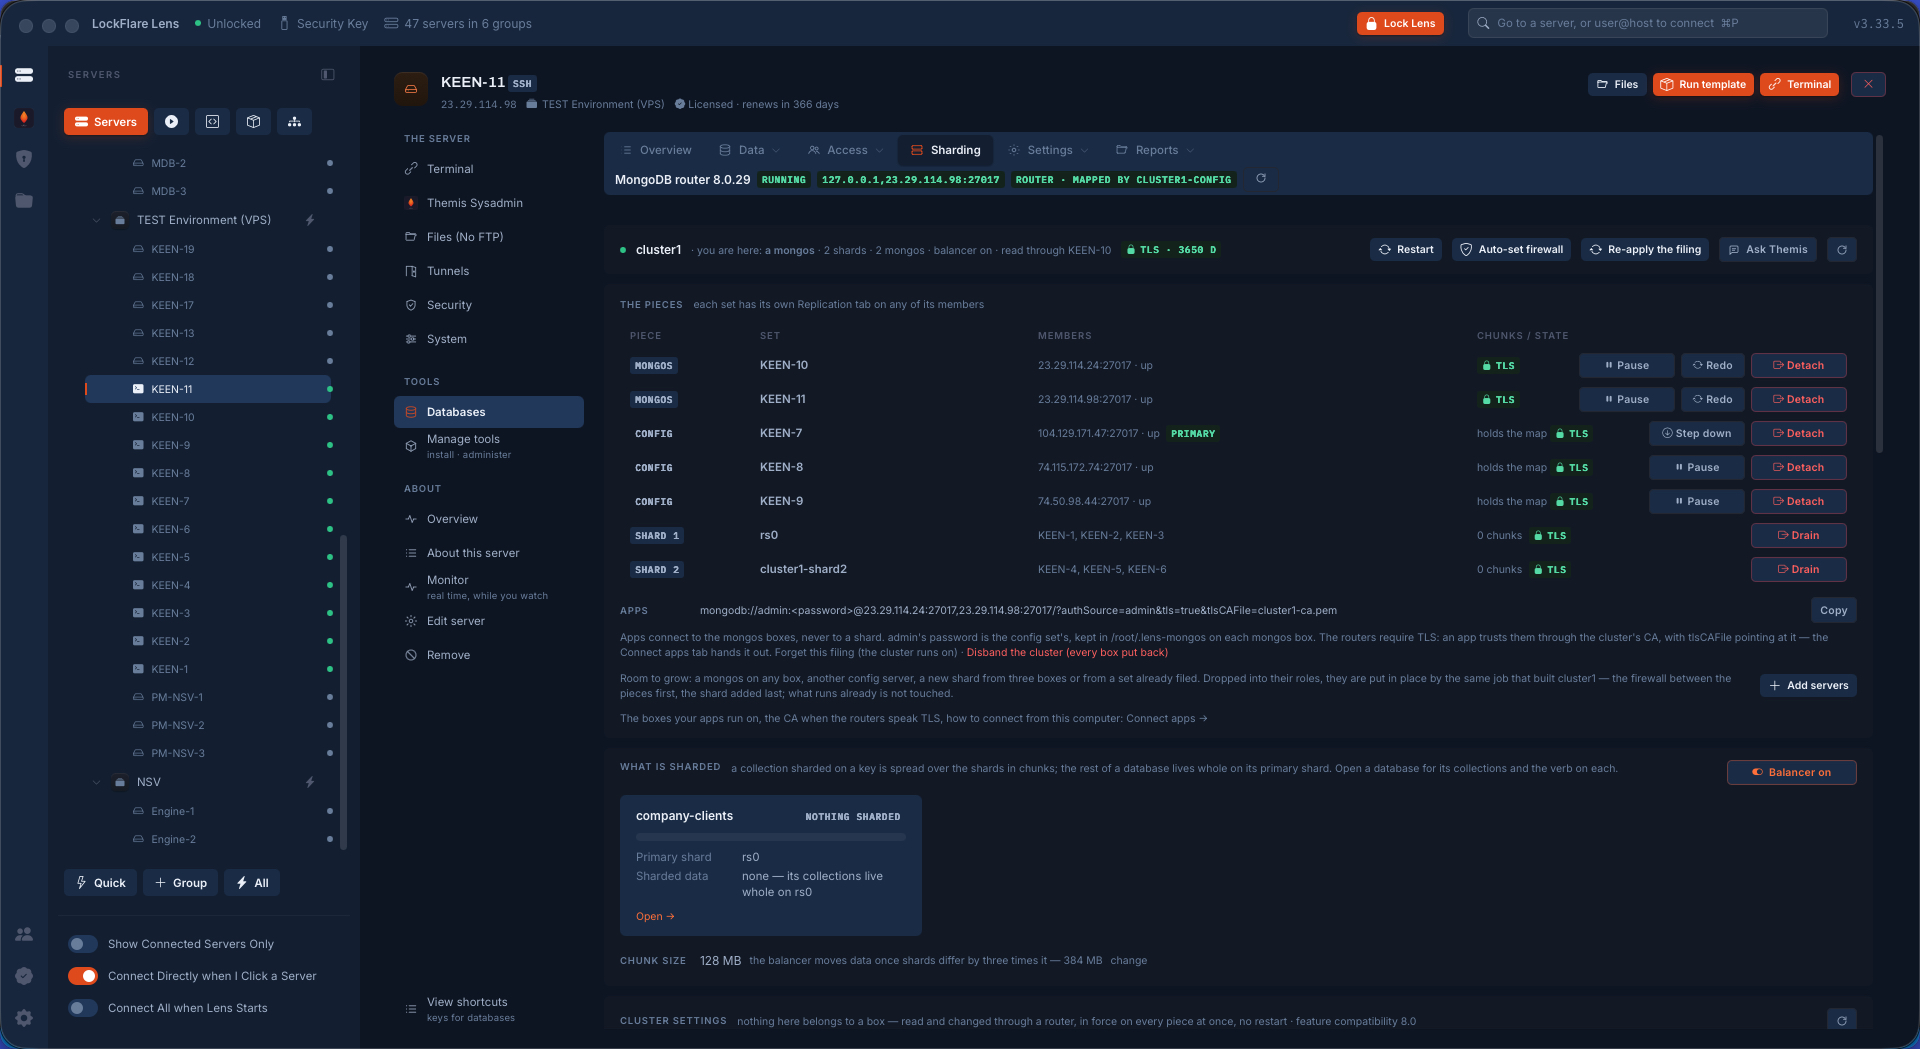This screenshot has width=1920, height=1049.
Task: Open Manage tools in the Tools section
Action: pos(489,446)
